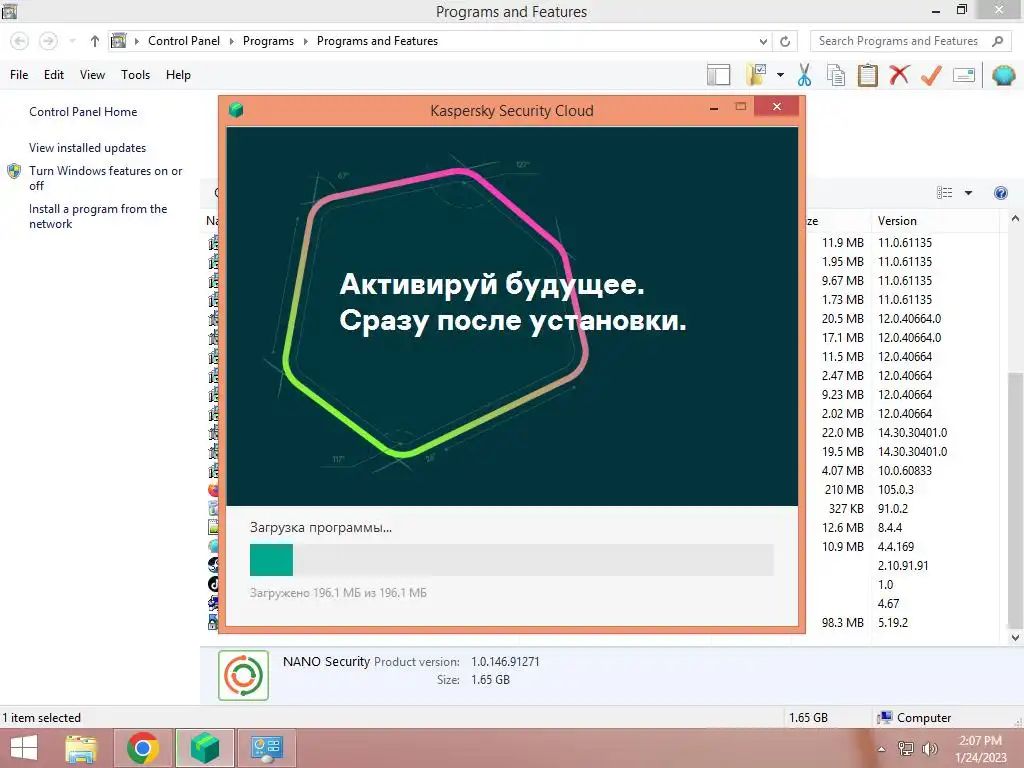
Task: Open the View menu
Action: click(x=92, y=75)
